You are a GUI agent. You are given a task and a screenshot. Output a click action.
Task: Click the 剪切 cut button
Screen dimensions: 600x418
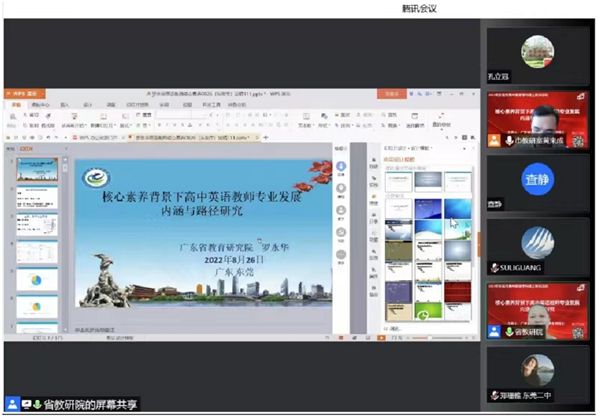point(31,115)
